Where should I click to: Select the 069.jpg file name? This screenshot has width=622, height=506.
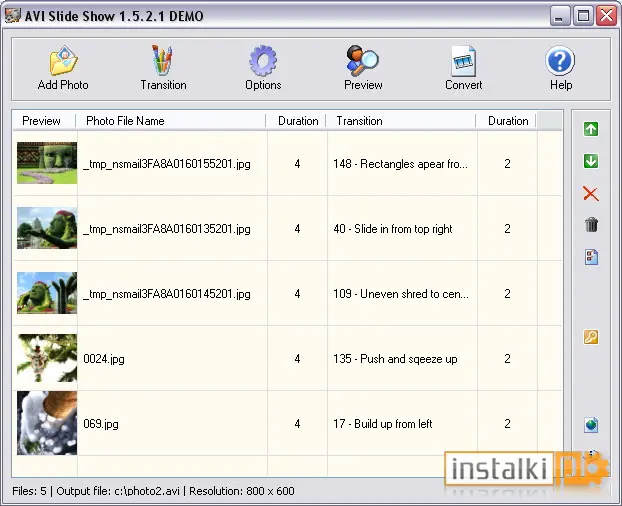pos(101,424)
